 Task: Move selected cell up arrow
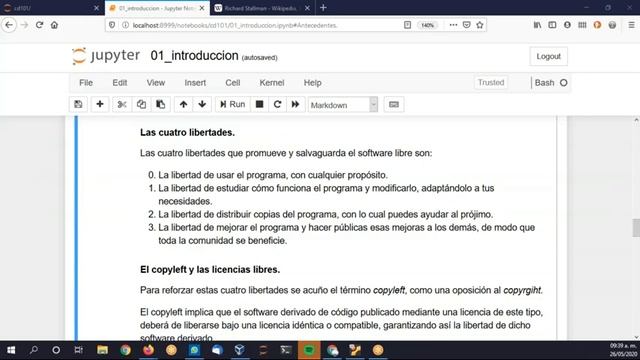click(183, 104)
